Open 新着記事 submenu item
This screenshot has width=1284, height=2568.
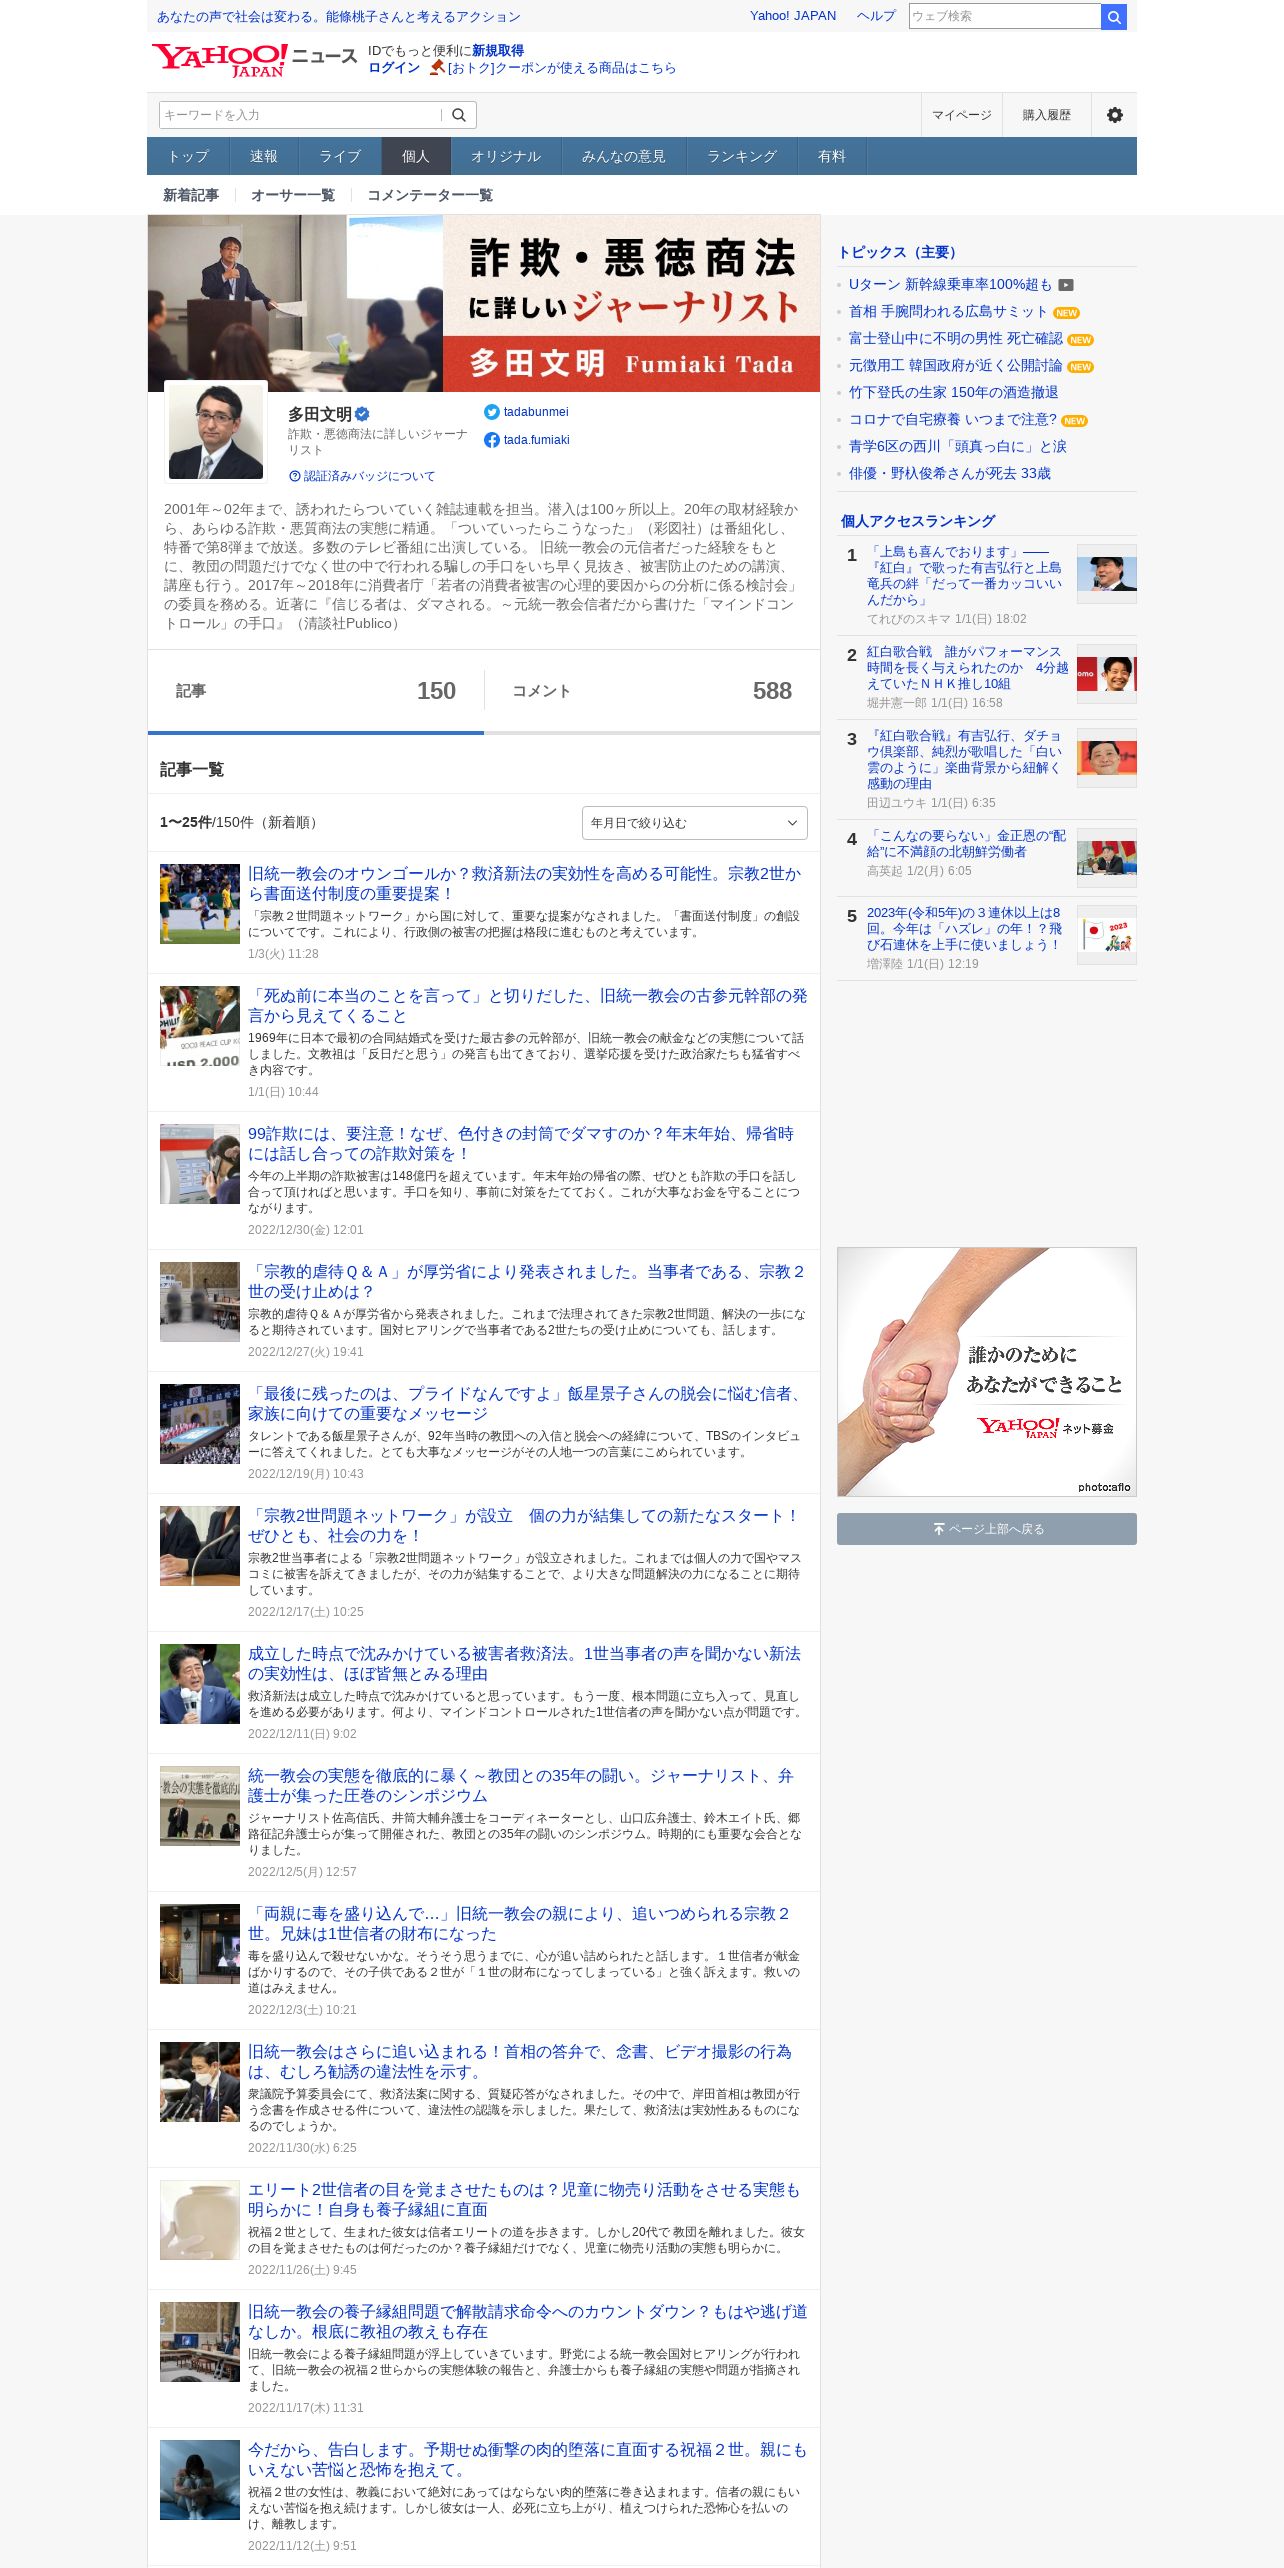[191, 195]
